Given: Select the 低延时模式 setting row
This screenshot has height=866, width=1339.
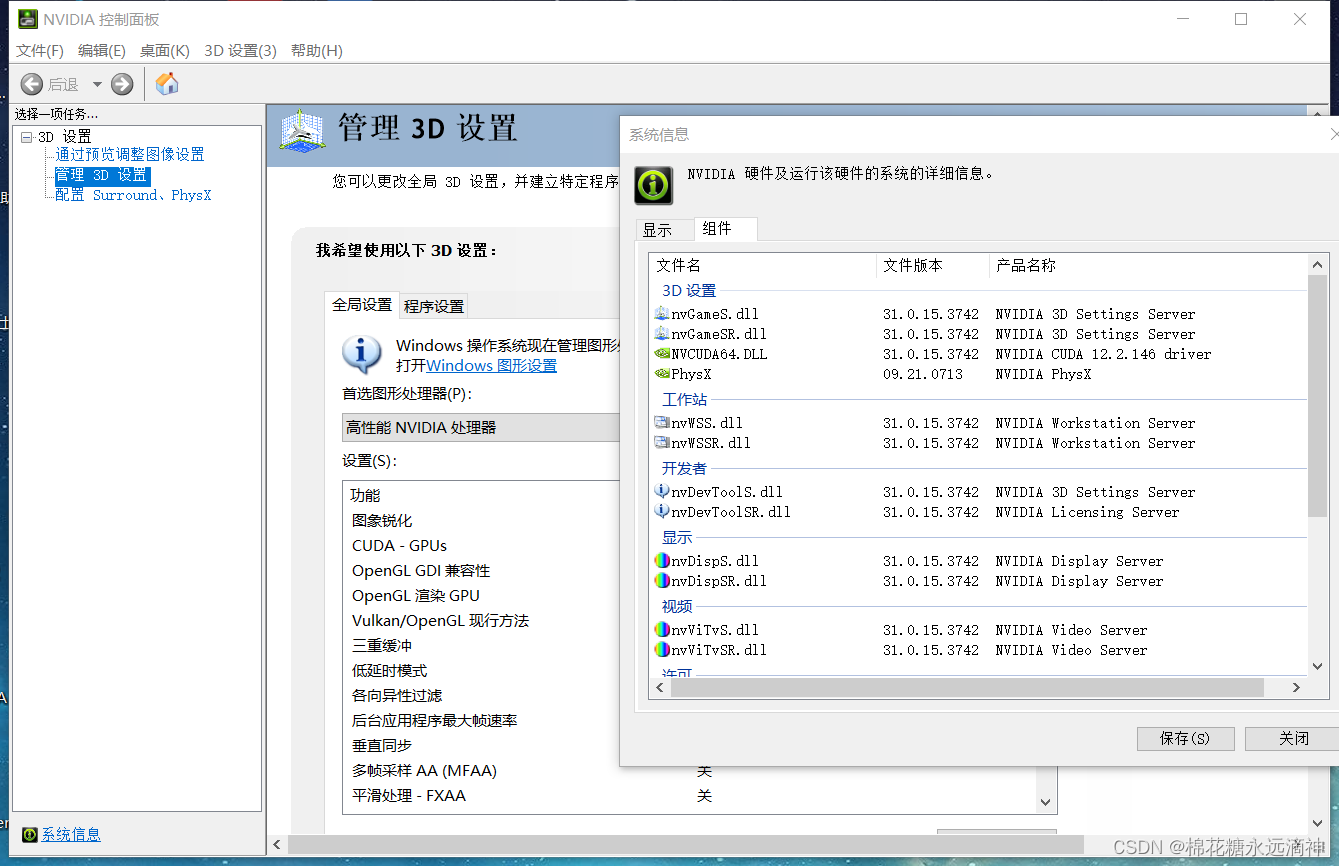Looking at the screenshot, I should click(x=390, y=671).
